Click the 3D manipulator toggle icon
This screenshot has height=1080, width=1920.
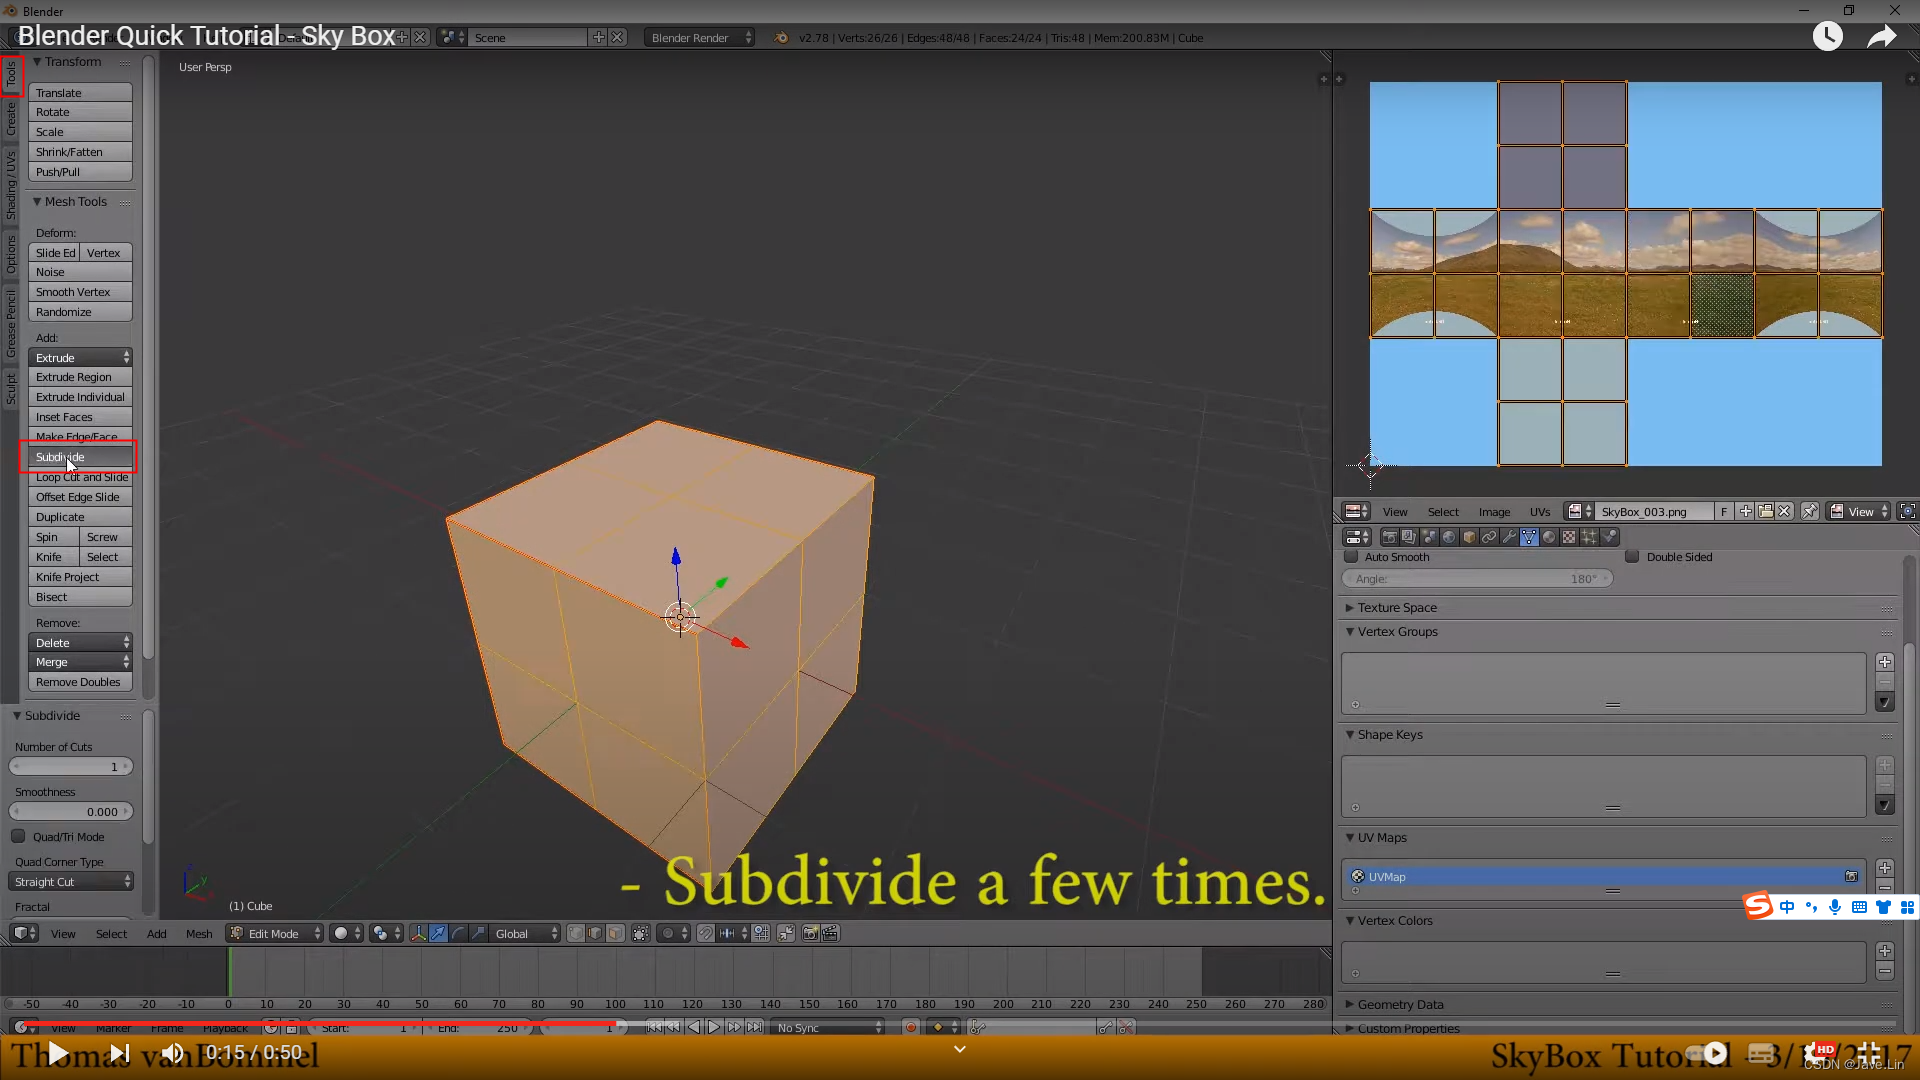pyautogui.click(x=418, y=933)
